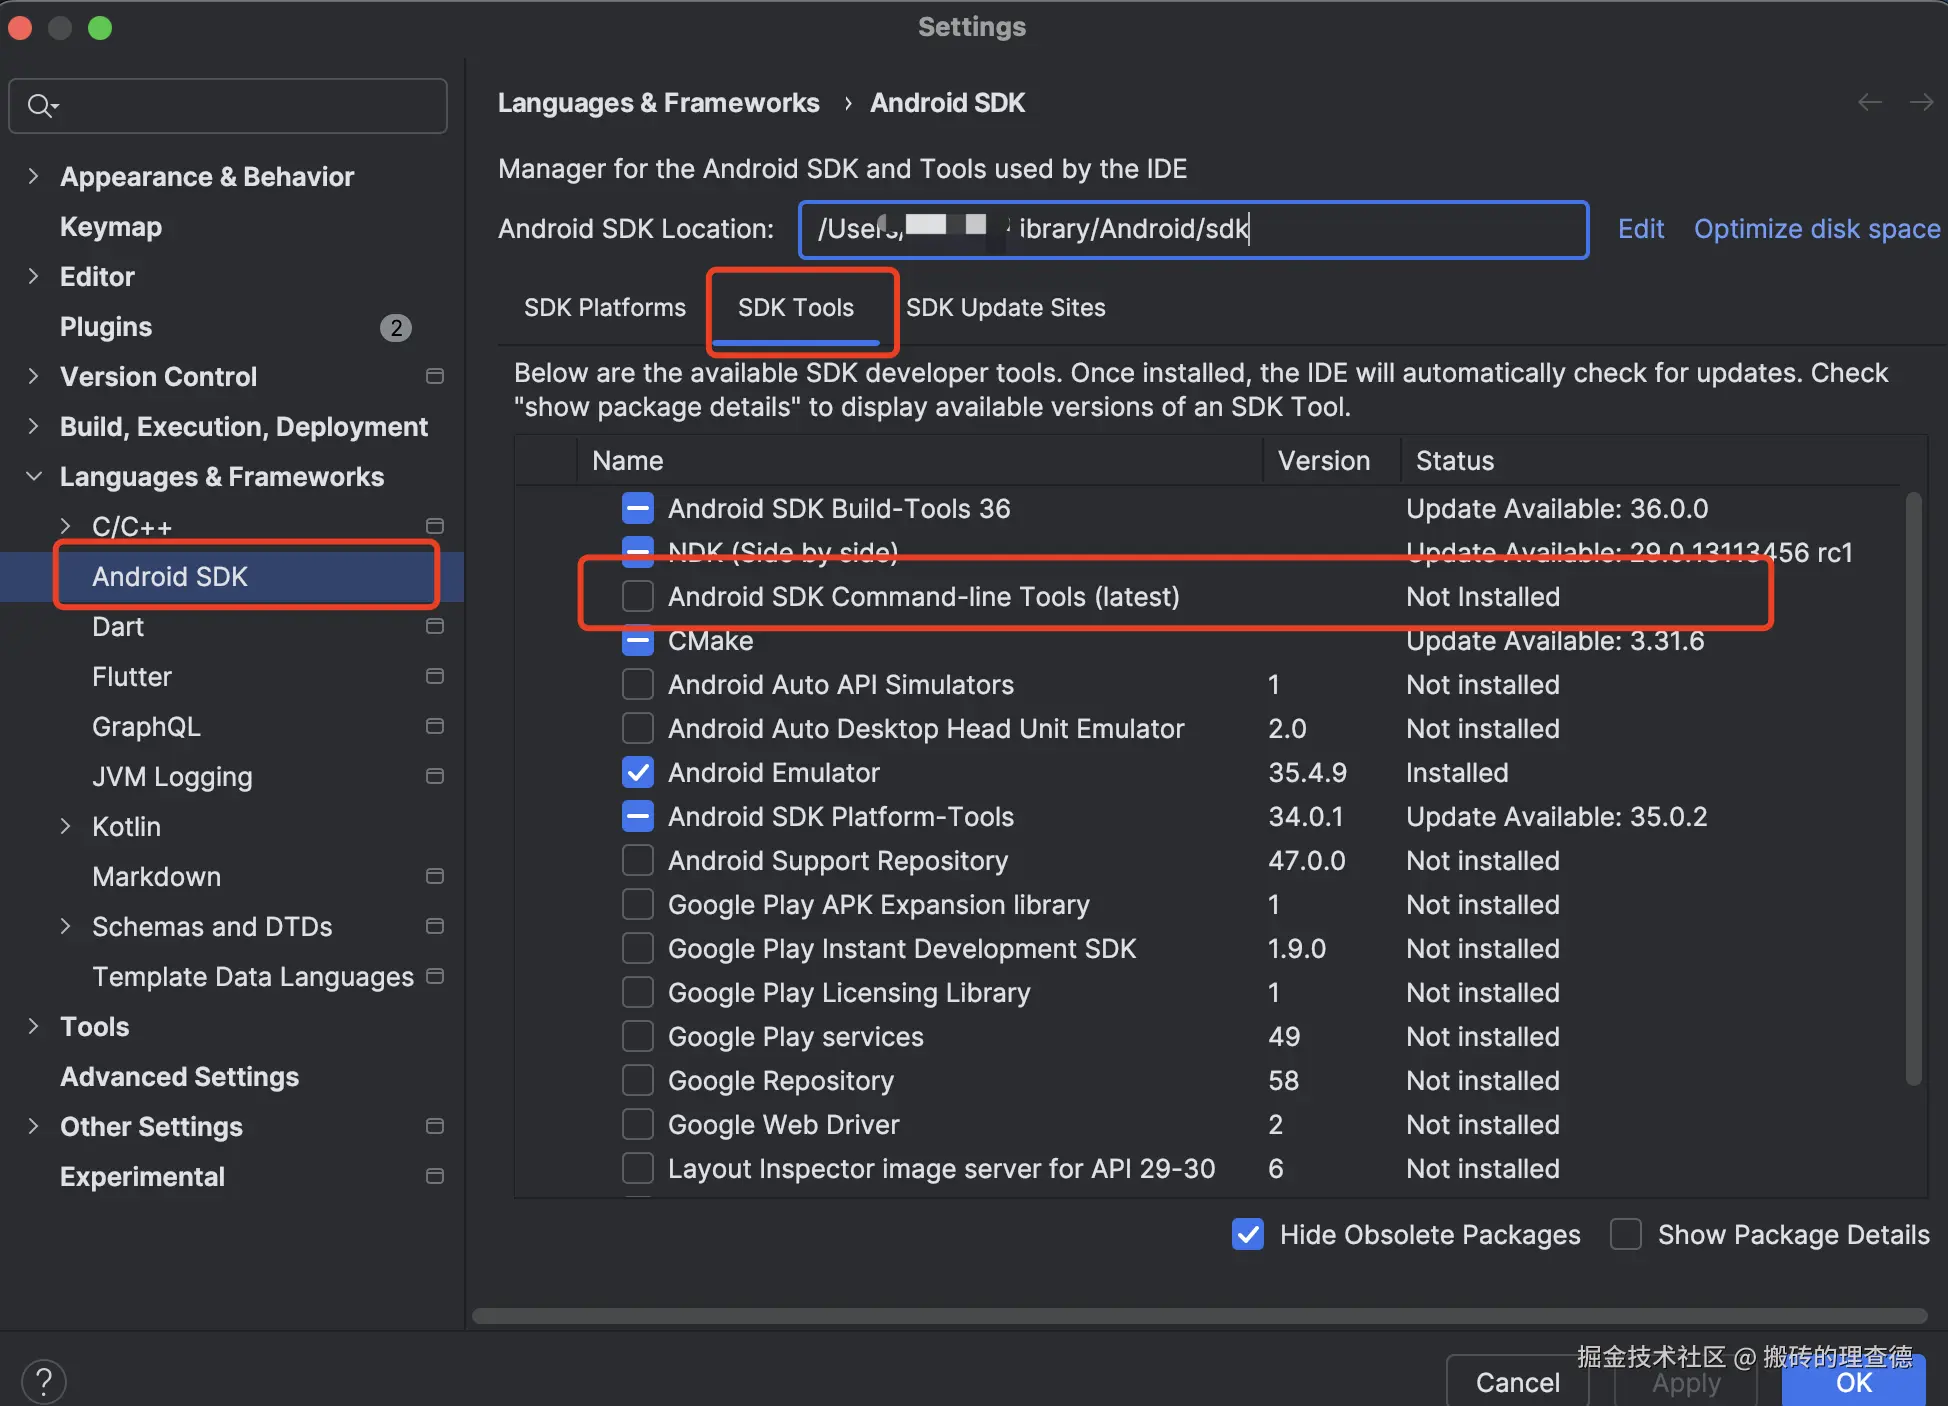Click the vertical scrollbar of the SDK tools table
The width and height of the screenshot is (1948, 1406).
pos(1913,789)
